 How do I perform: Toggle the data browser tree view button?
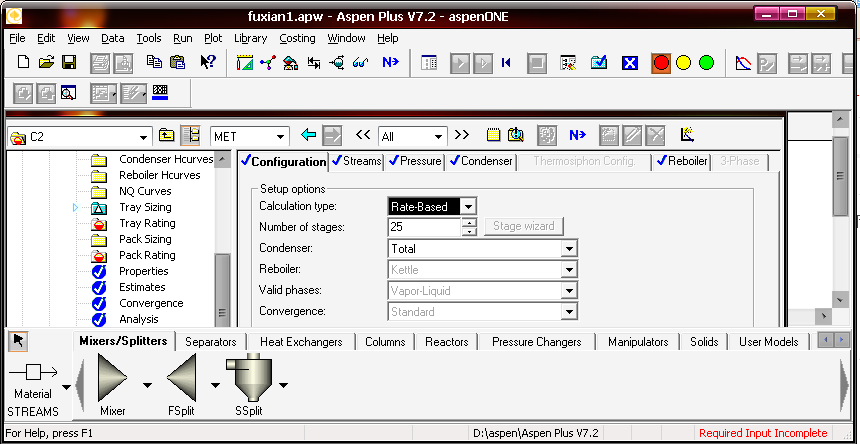[190, 136]
